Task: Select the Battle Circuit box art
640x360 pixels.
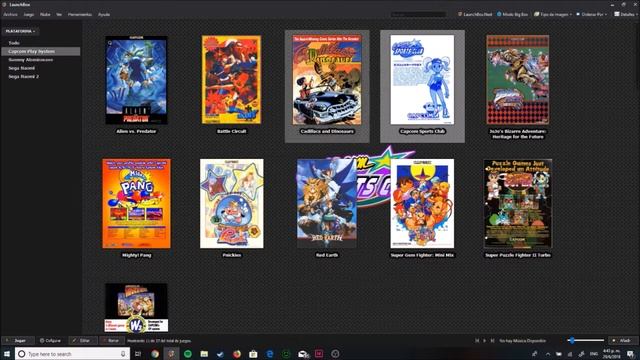Action: (x=231, y=80)
